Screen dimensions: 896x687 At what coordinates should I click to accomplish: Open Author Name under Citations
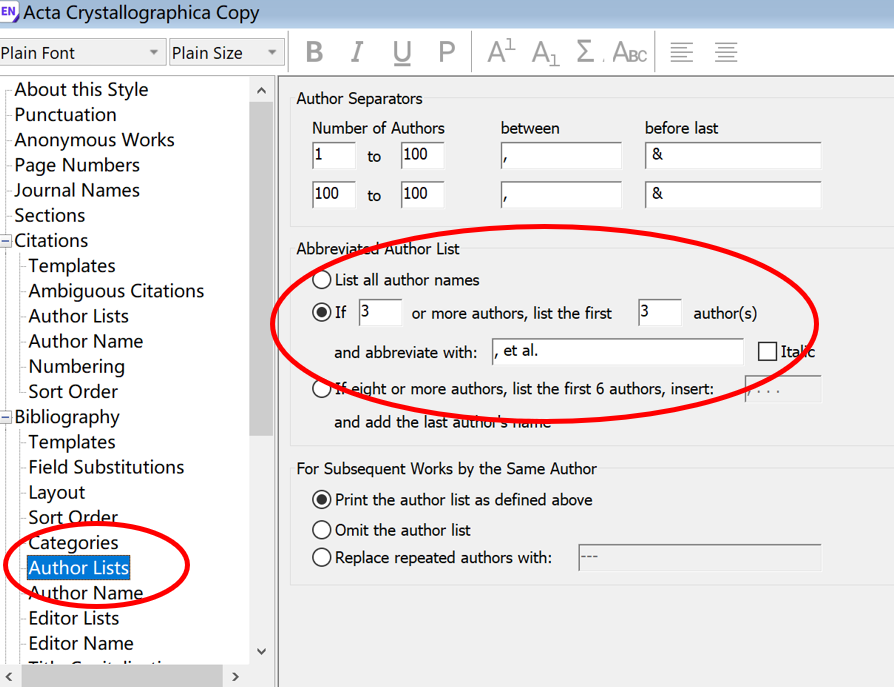pyautogui.click(x=86, y=341)
